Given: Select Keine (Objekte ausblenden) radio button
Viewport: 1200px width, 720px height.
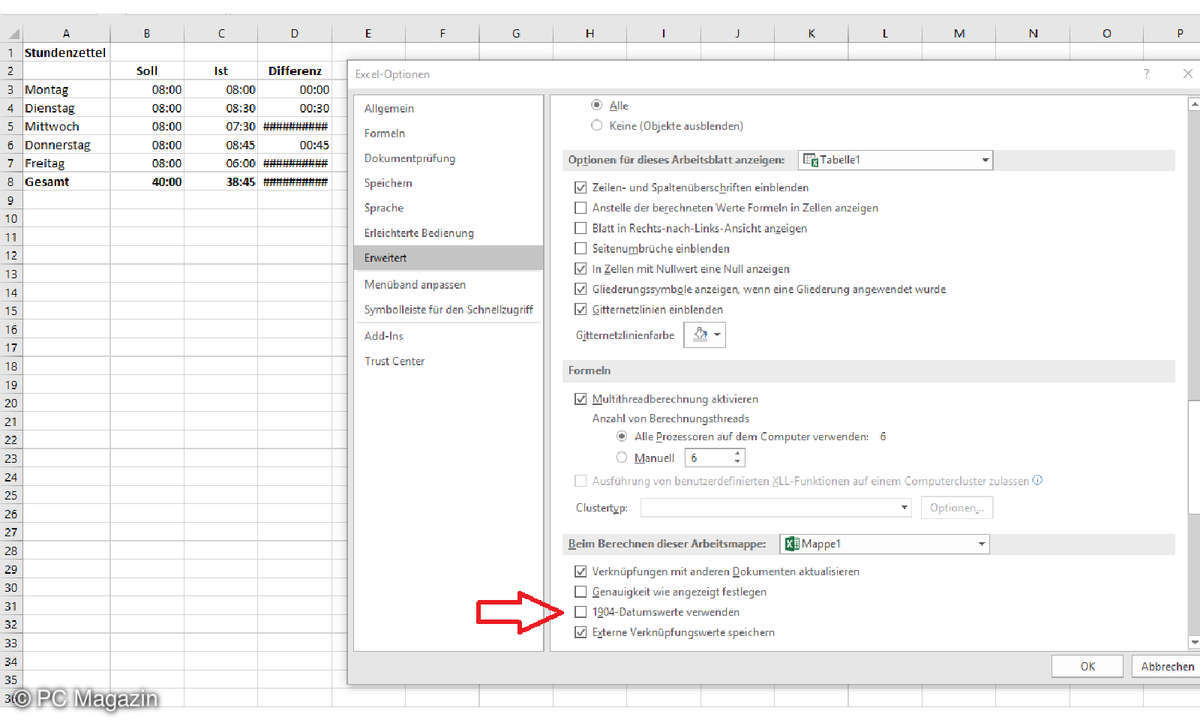Looking at the screenshot, I should tap(598, 126).
